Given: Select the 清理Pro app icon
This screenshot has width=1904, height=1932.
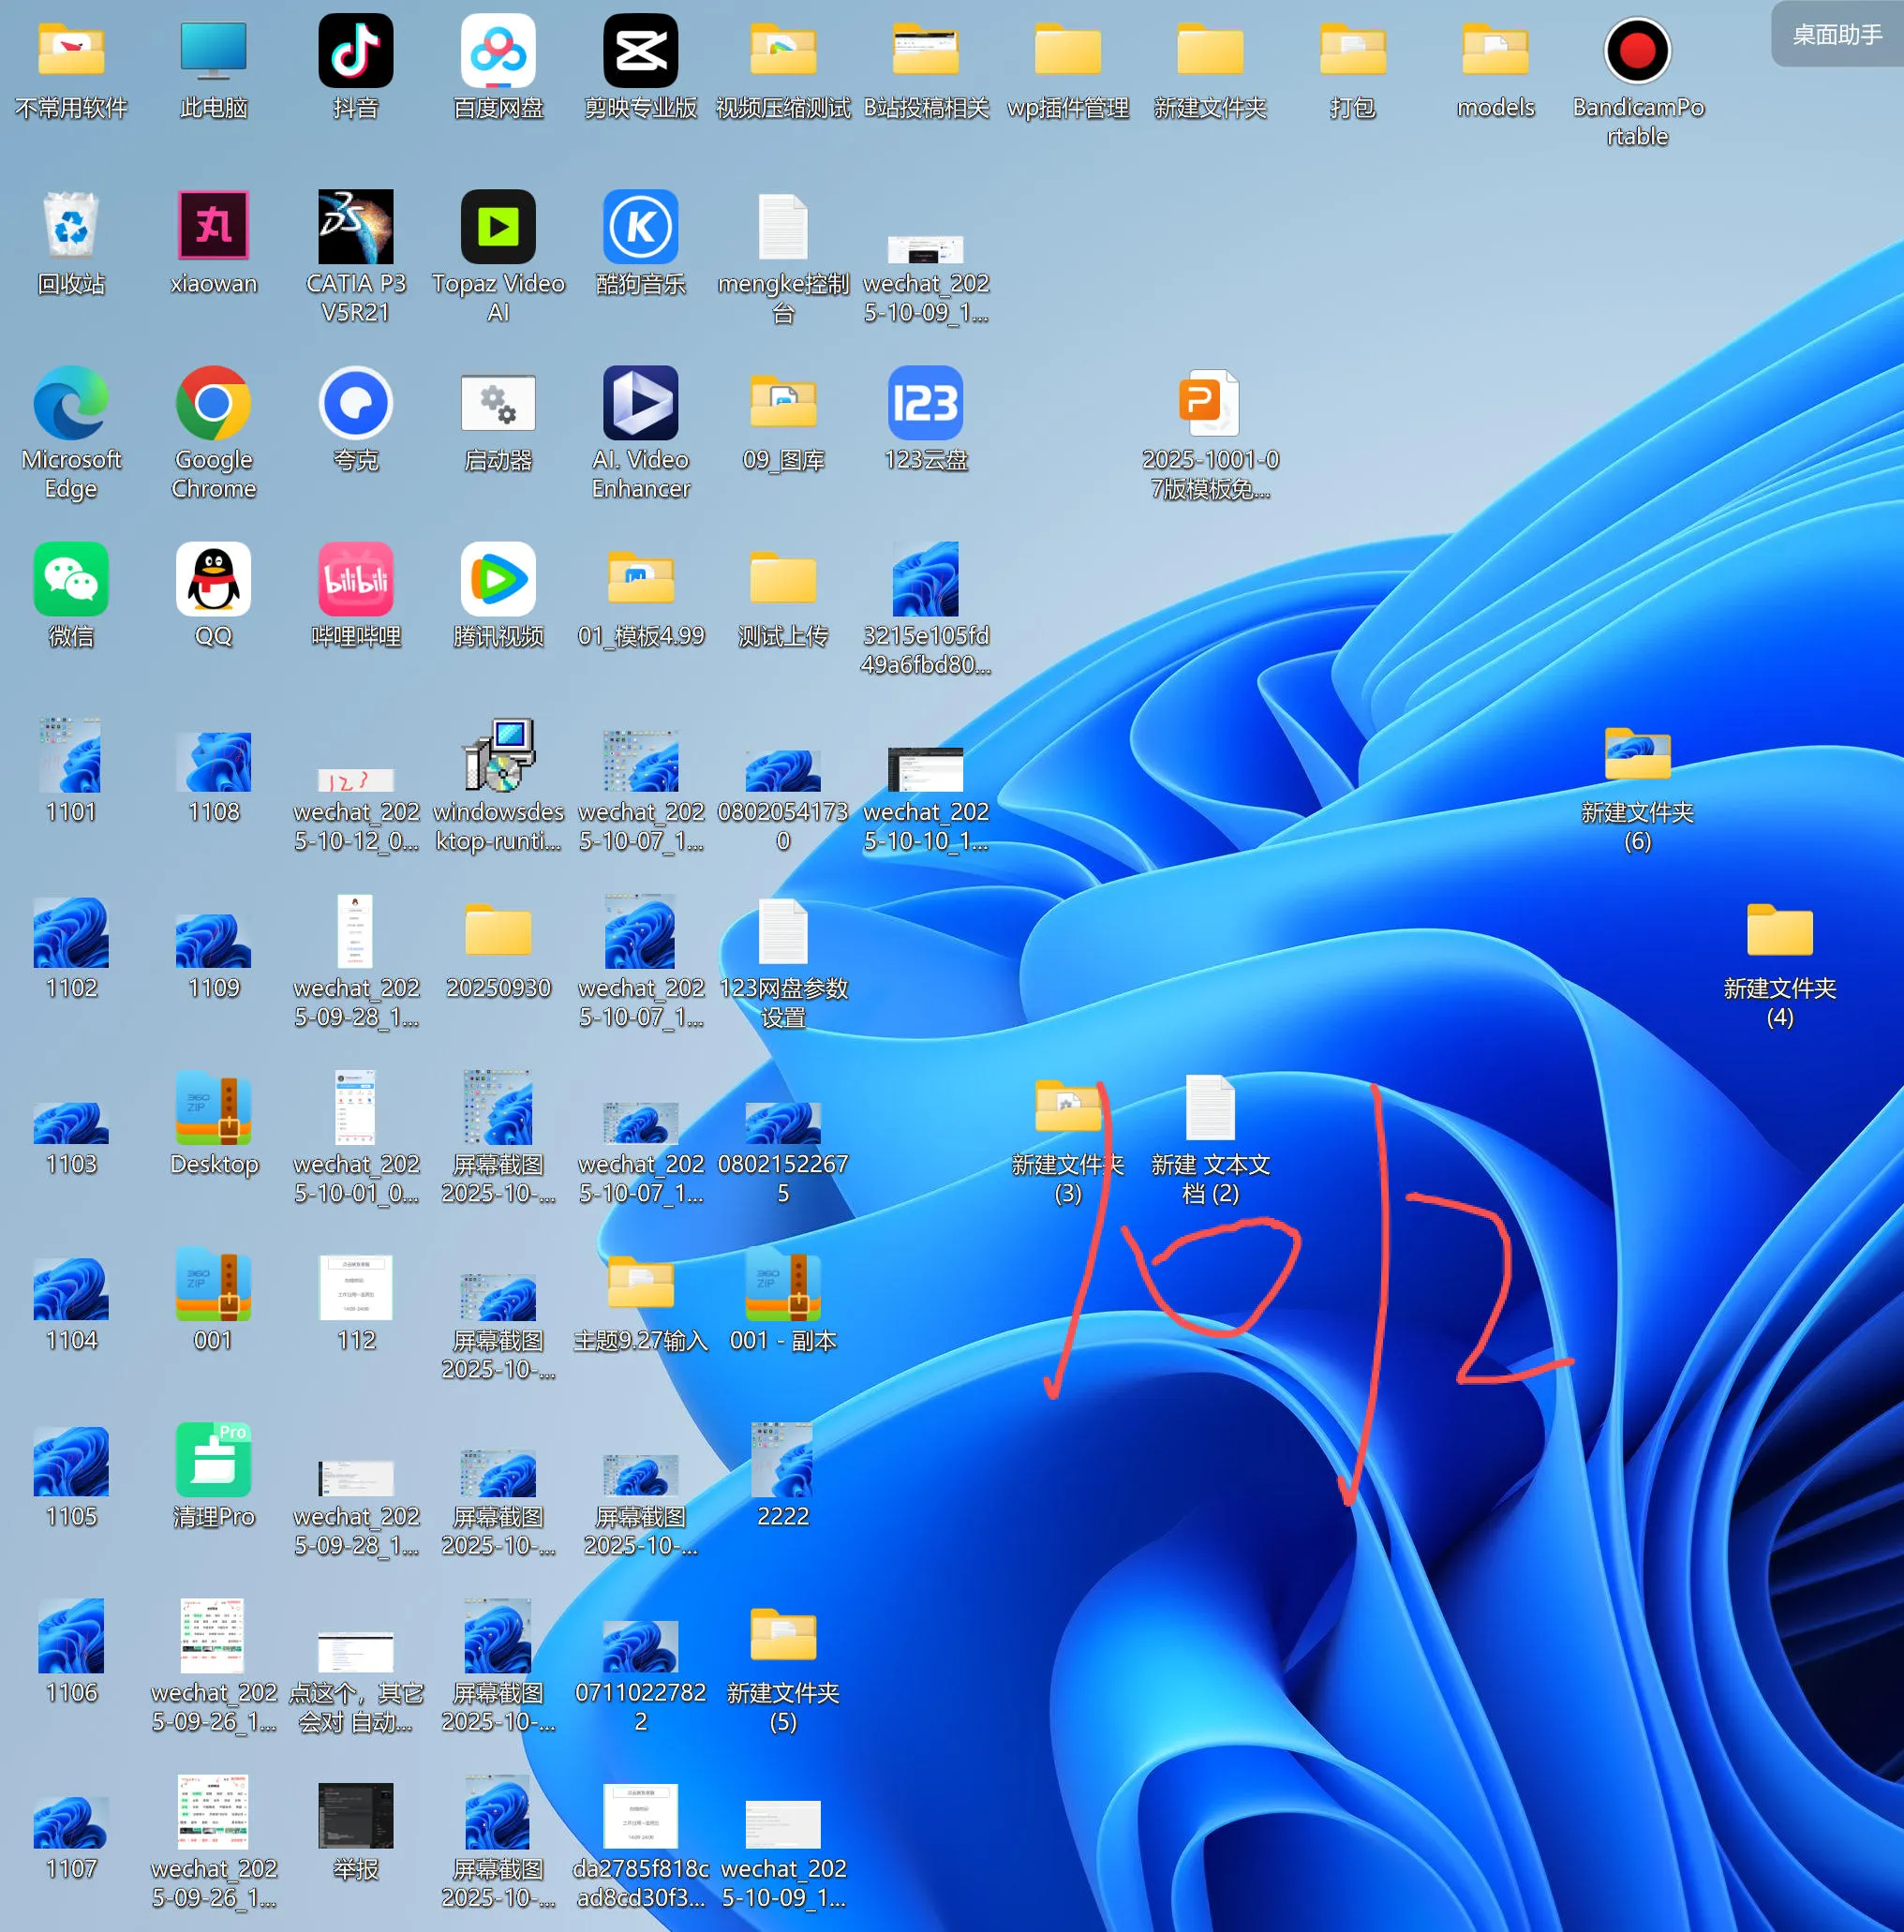Looking at the screenshot, I should tap(213, 1460).
